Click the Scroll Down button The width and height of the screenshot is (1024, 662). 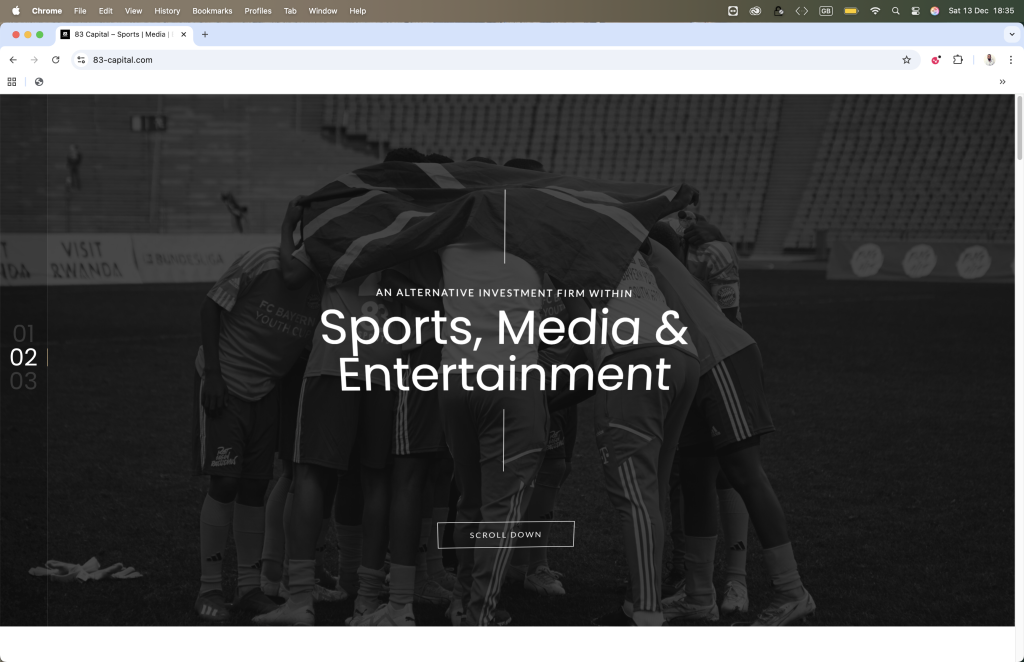click(505, 535)
